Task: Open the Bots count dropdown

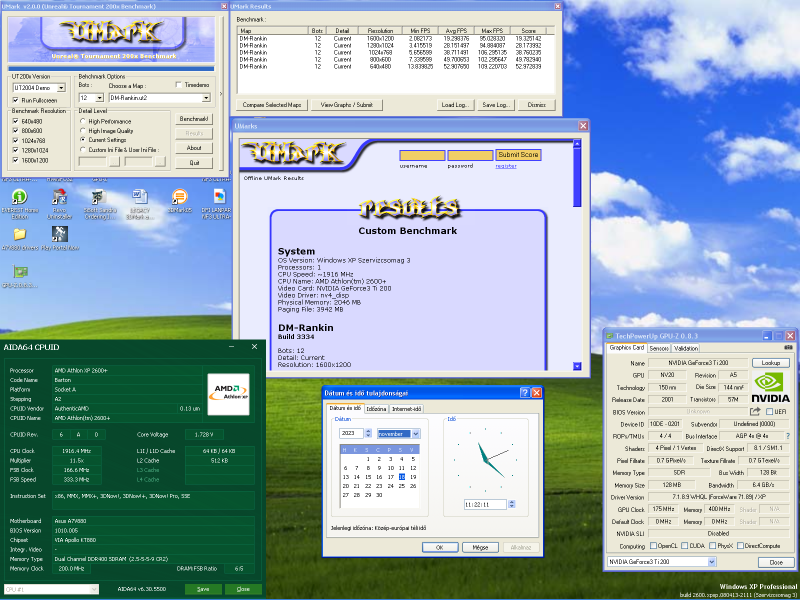Action: point(99,97)
